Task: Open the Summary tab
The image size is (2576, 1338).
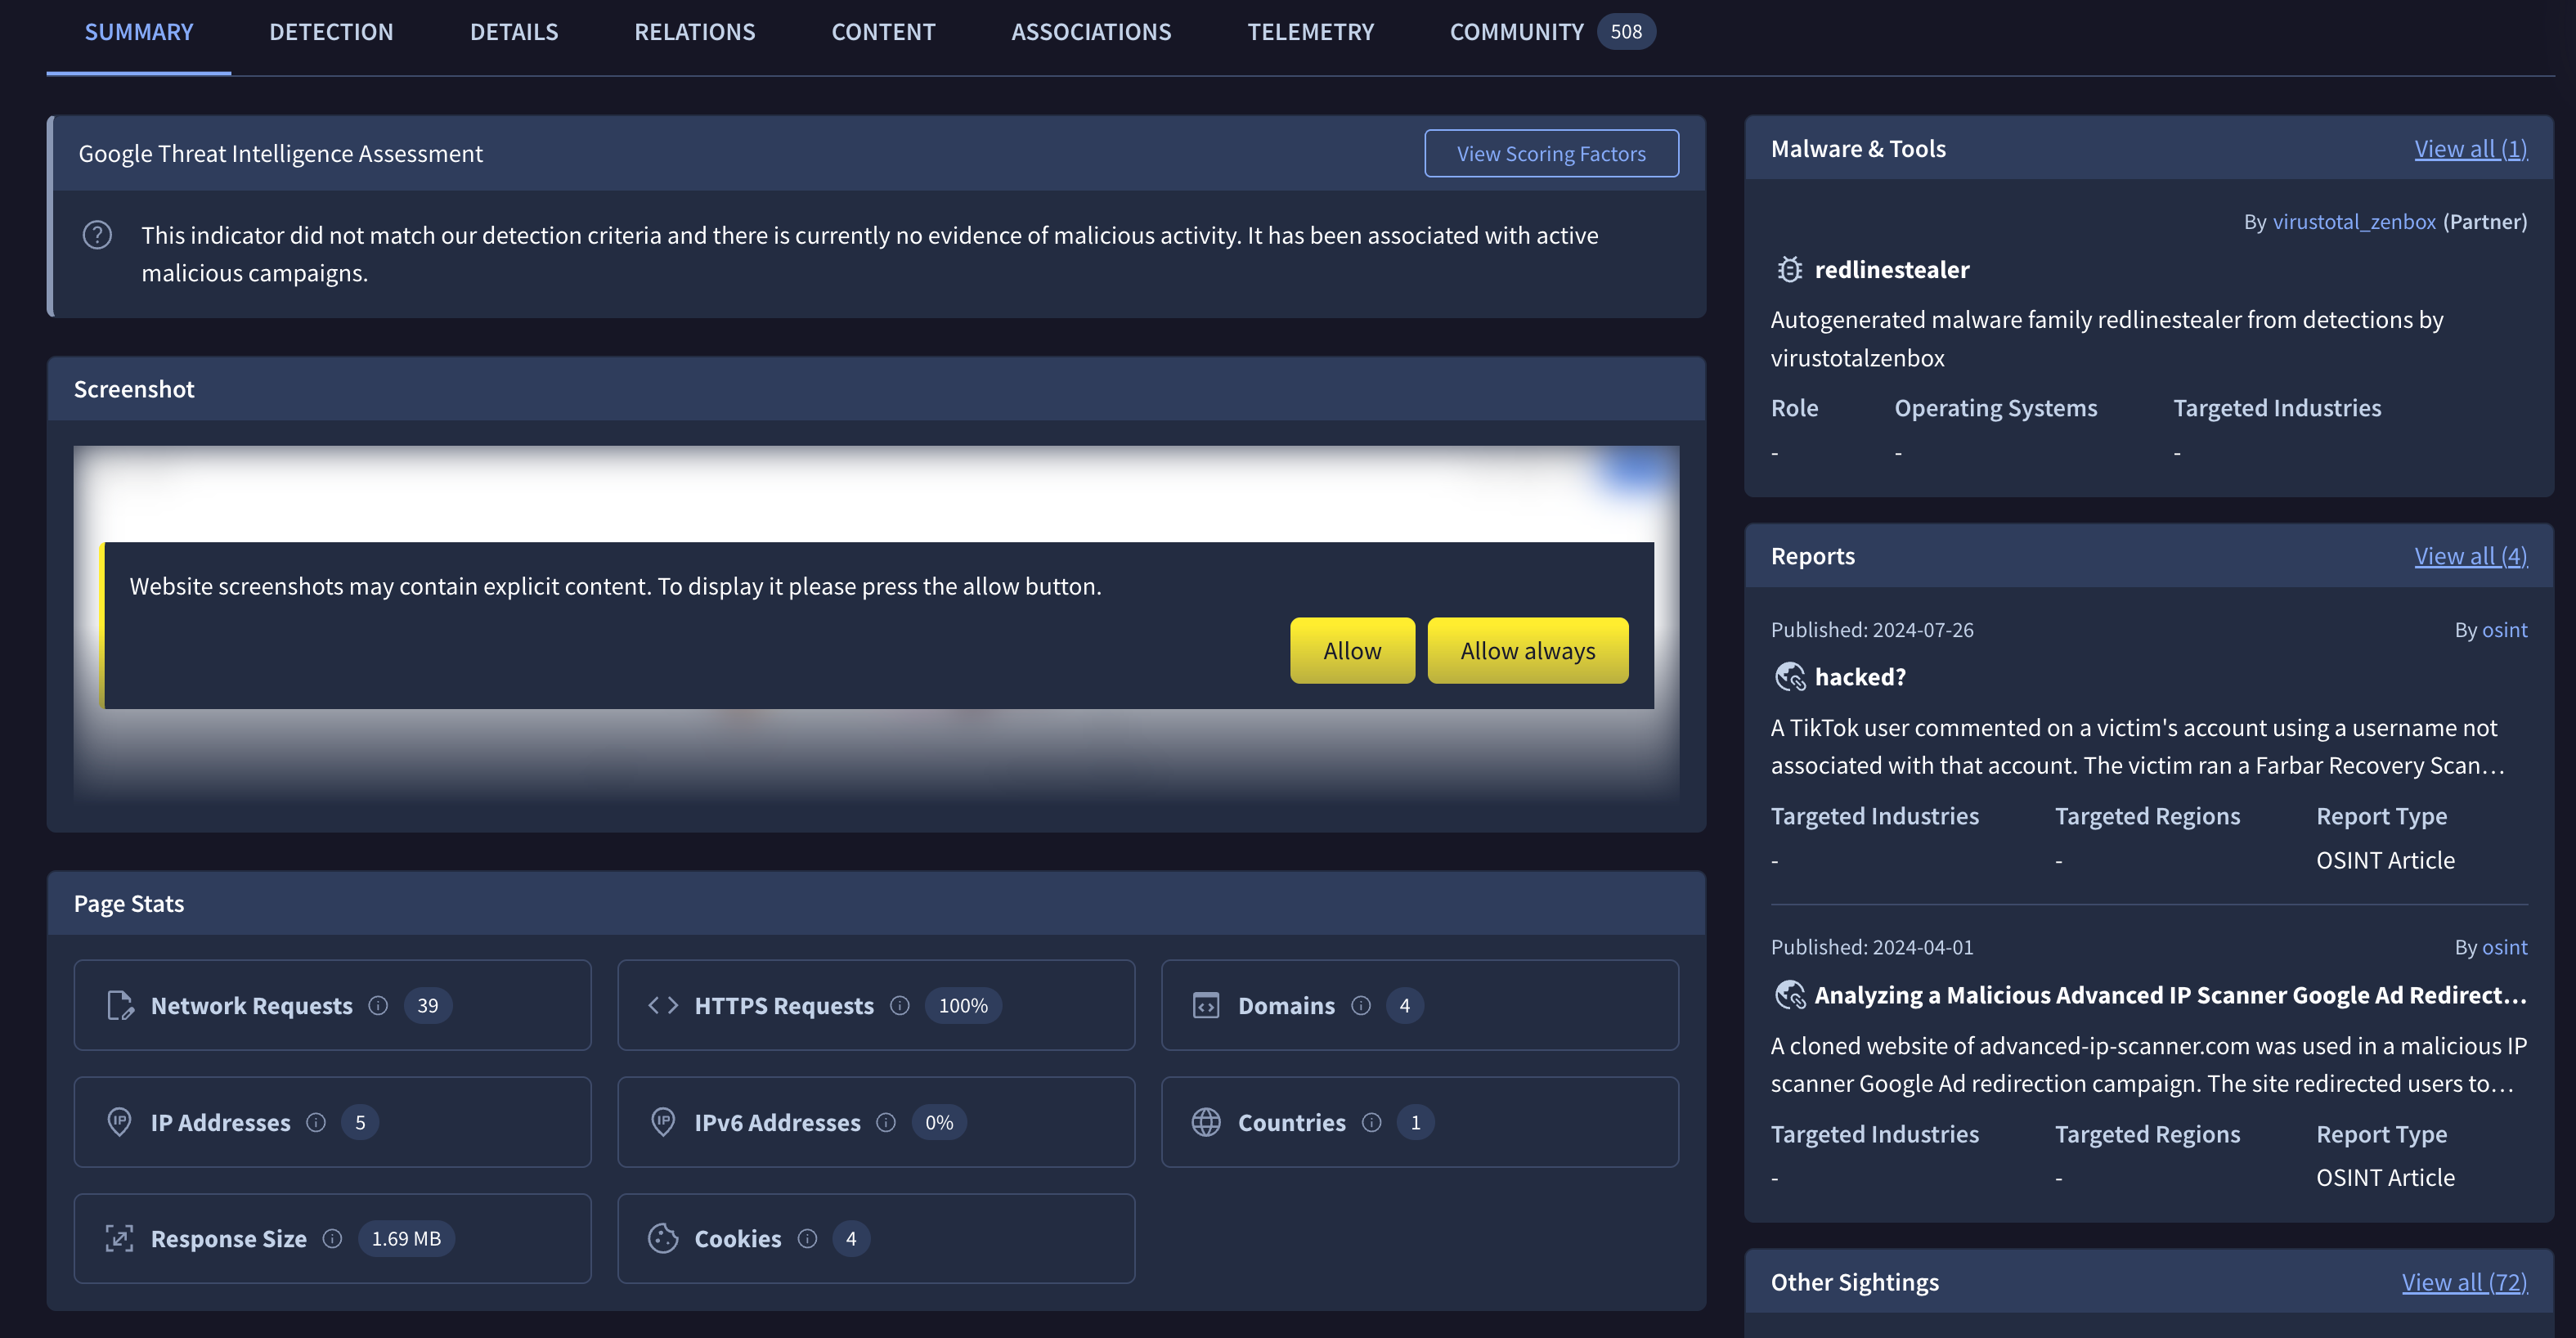Action: tap(139, 32)
